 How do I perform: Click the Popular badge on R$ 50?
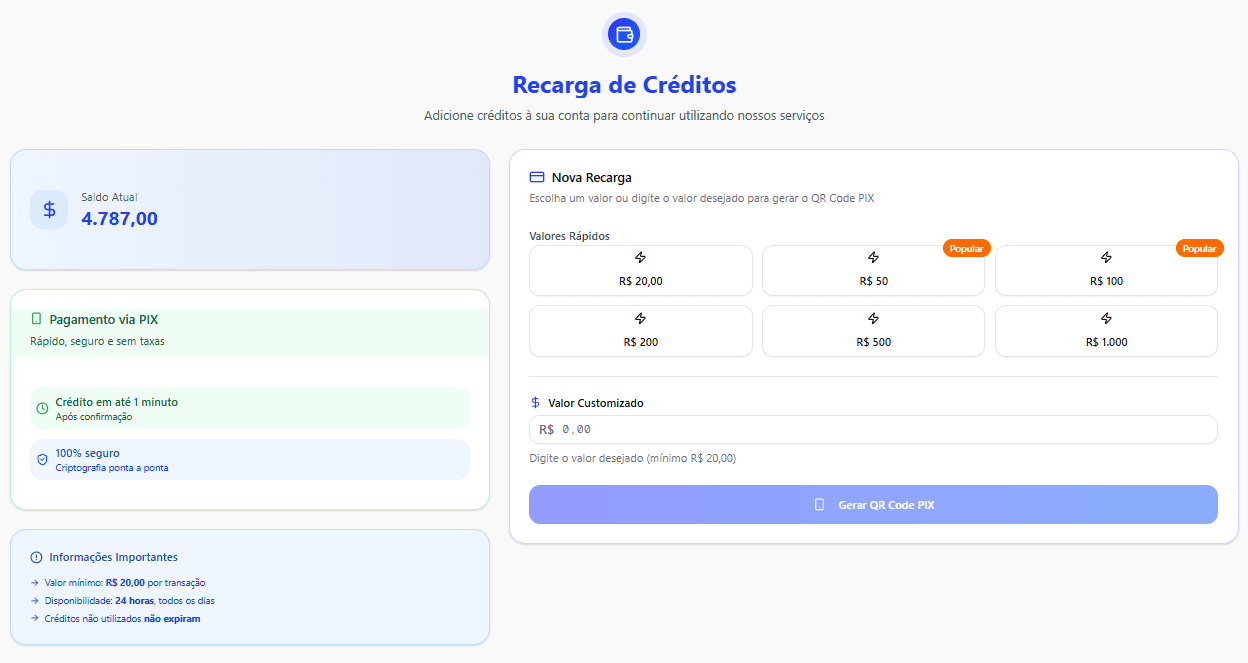[966, 248]
